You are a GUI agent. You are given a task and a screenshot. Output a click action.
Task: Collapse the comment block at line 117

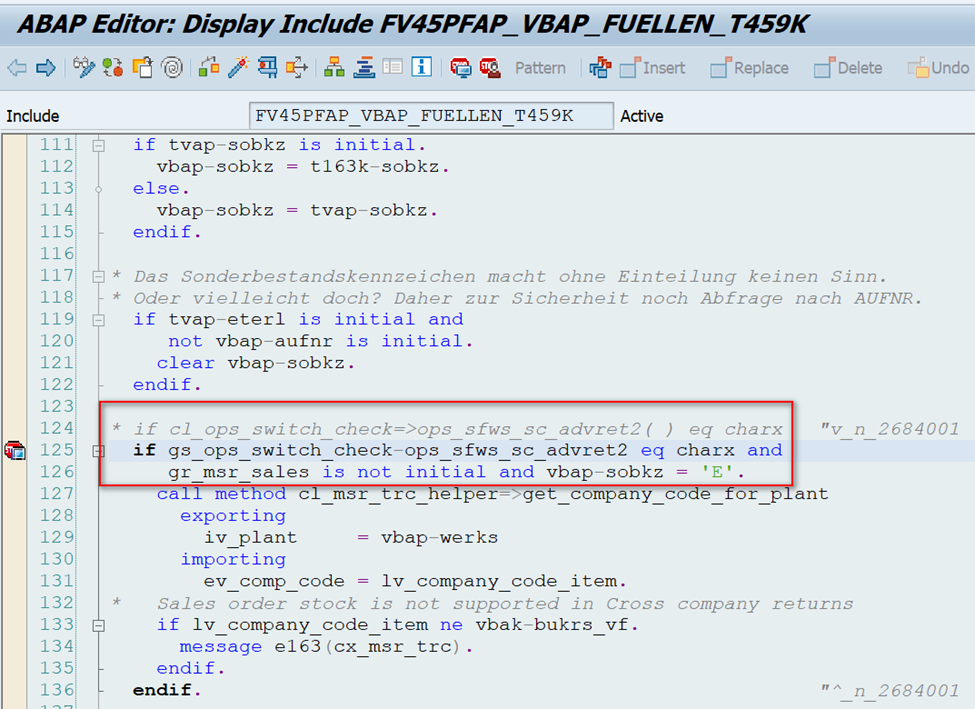98,276
